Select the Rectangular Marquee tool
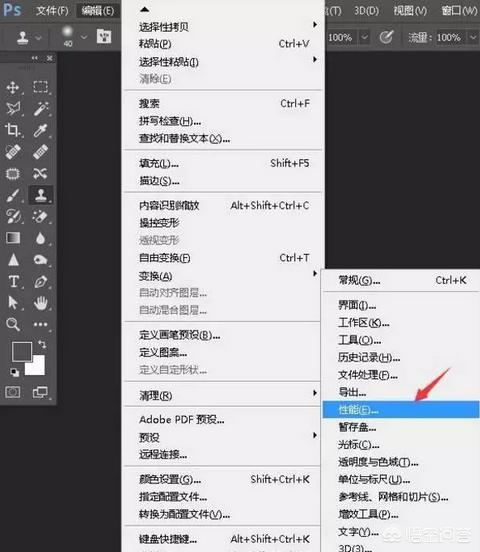Image resolution: width=480 pixels, height=552 pixels. [x=40, y=87]
